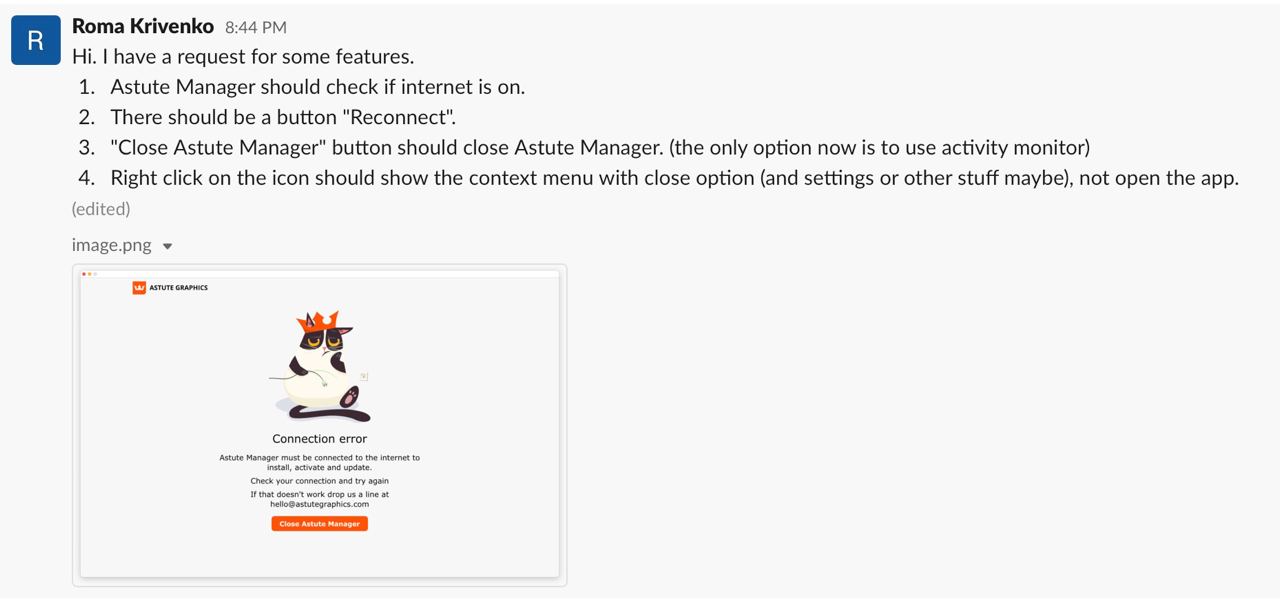
Task: Click list item about right click context menu
Action: (674, 178)
